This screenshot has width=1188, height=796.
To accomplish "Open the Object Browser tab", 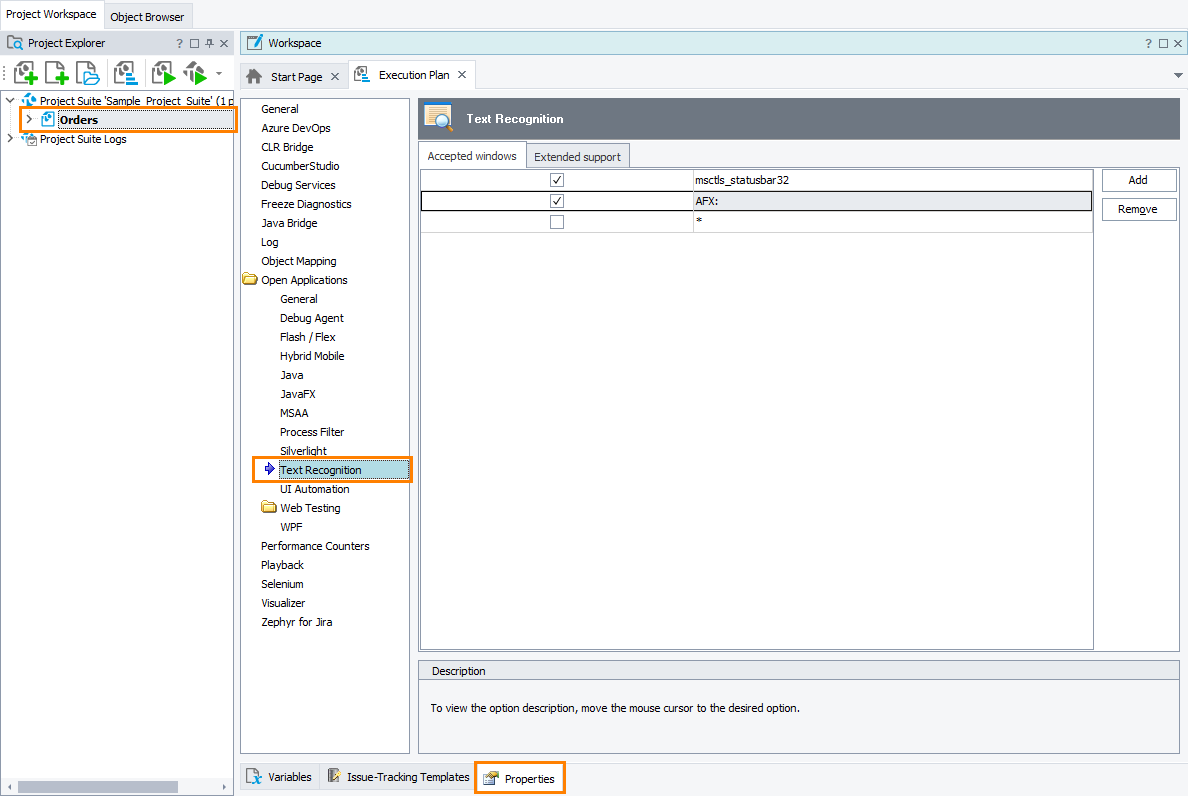I will click(x=147, y=16).
